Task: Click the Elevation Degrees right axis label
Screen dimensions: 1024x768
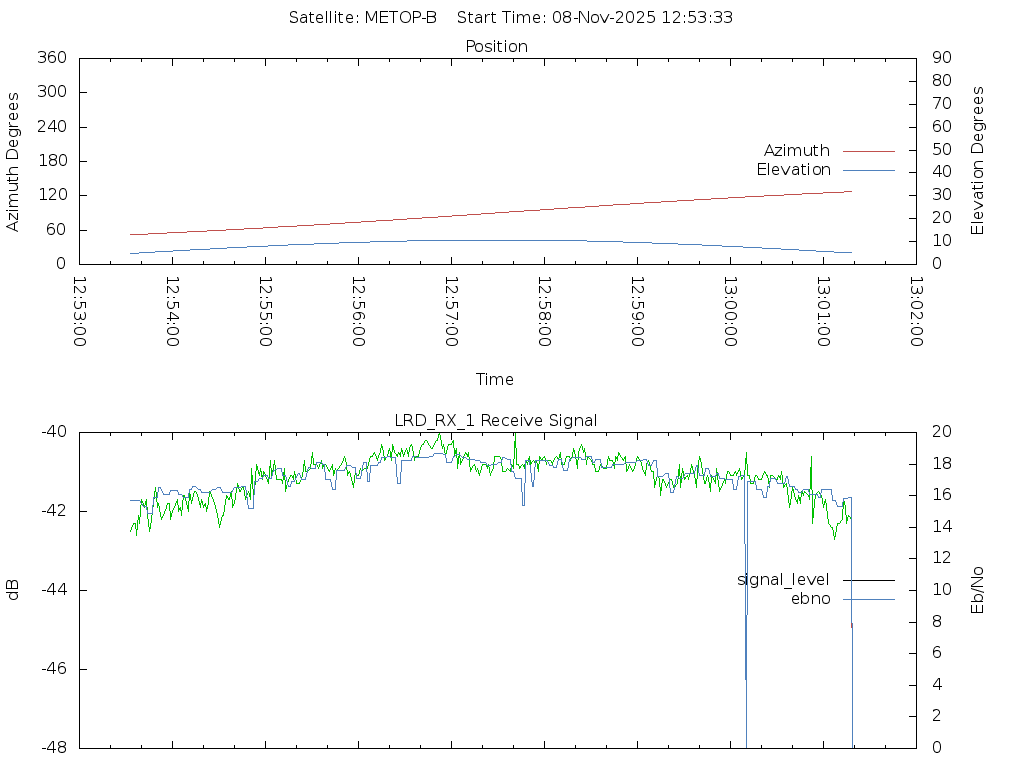Action: (x=978, y=161)
